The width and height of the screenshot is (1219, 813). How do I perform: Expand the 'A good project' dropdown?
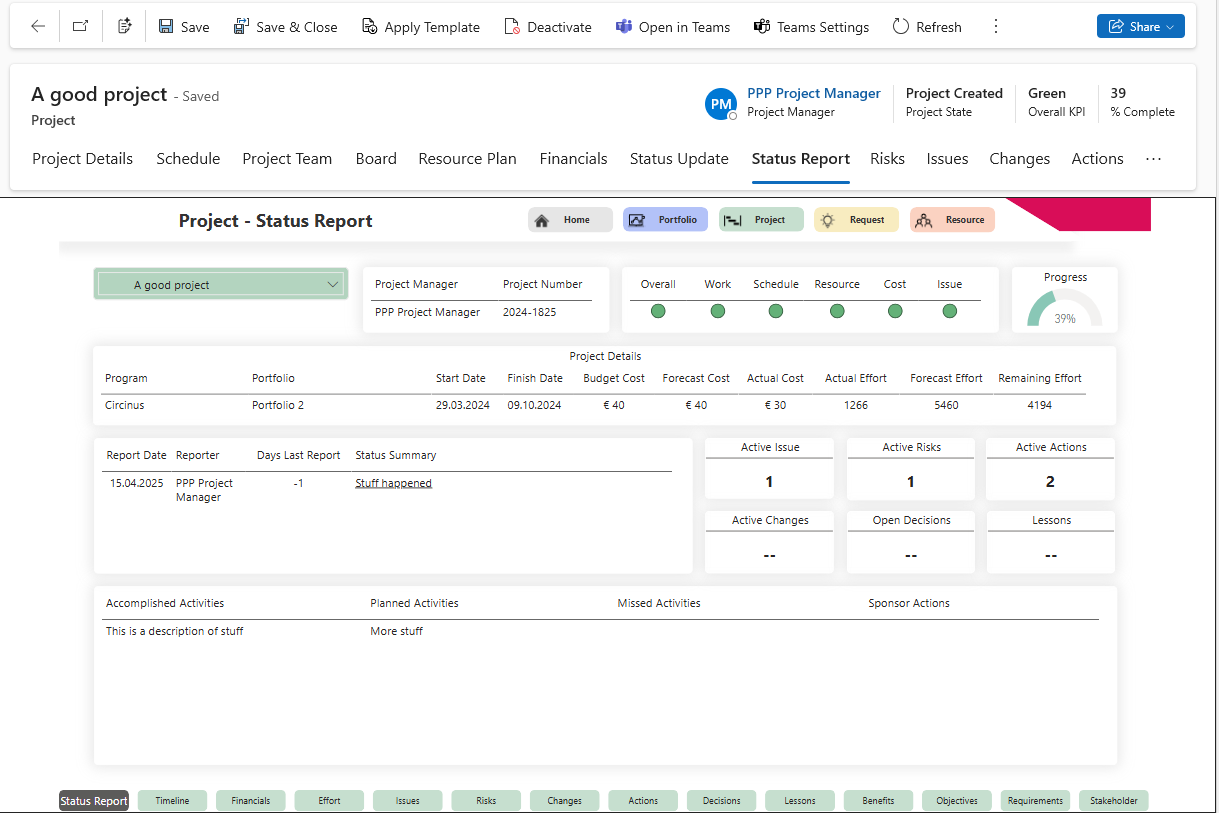click(333, 285)
